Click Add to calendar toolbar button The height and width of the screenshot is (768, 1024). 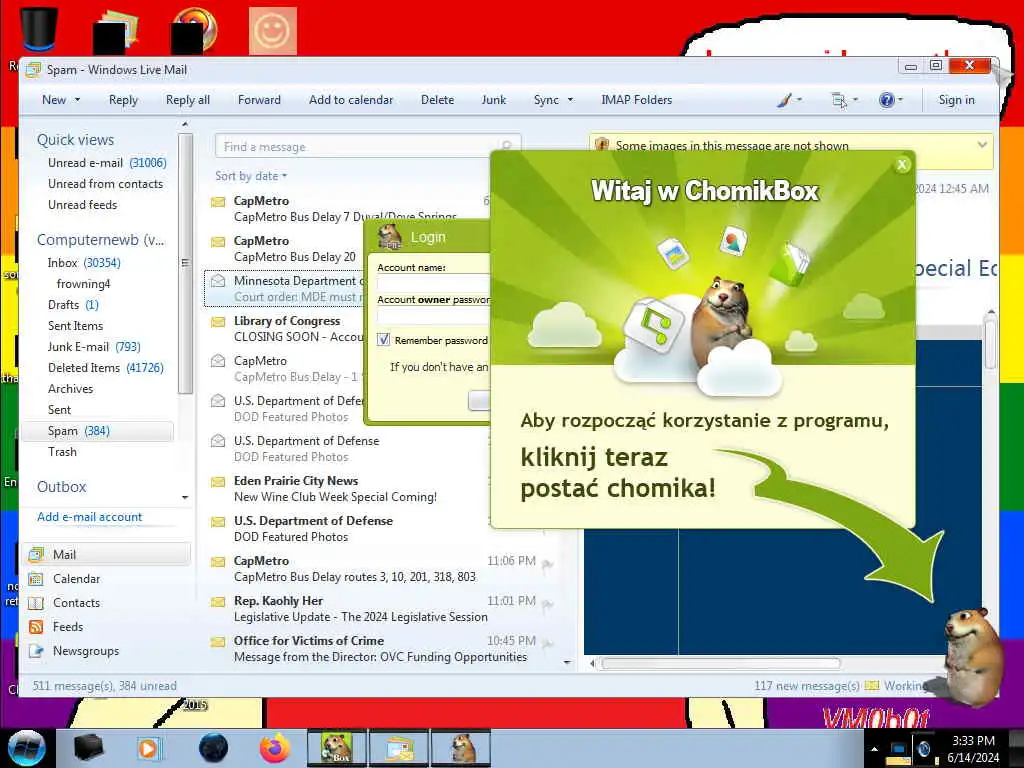point(351,100)
